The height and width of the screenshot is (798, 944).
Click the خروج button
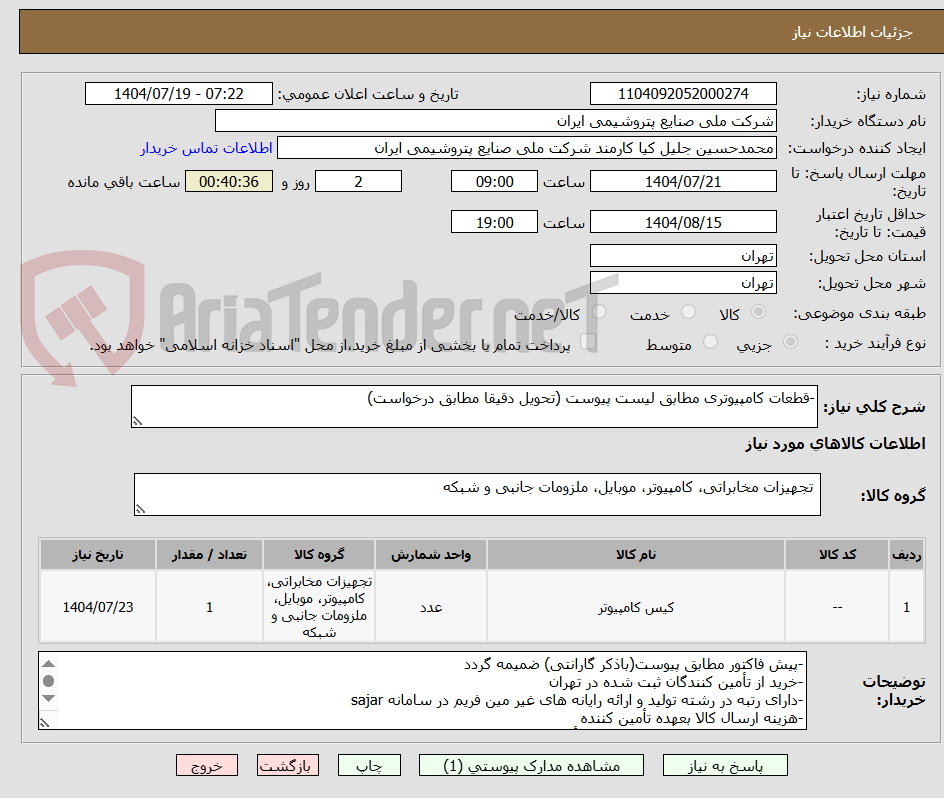(207, 765)
